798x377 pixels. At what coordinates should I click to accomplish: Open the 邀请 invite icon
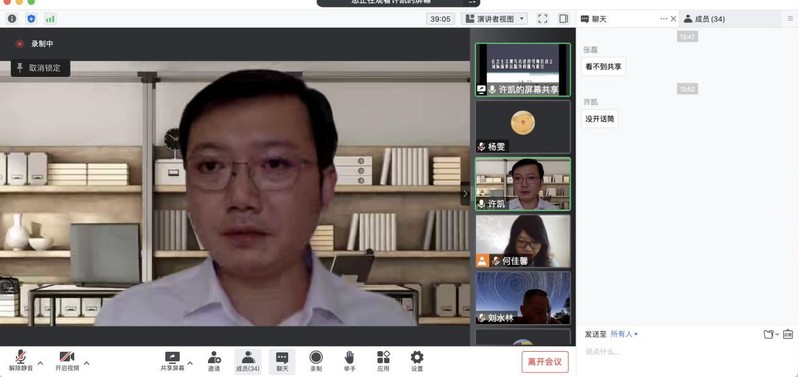coord(214,361)
